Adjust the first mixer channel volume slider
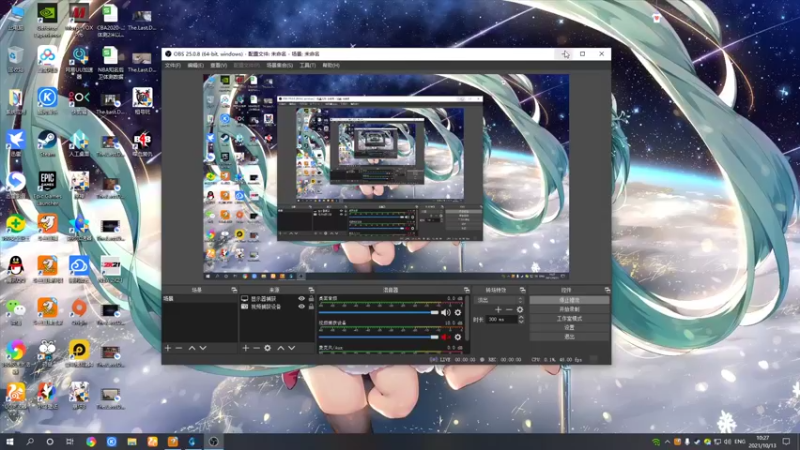The height and width of the screenshot is (450, 800). click(x=379, y=312)
